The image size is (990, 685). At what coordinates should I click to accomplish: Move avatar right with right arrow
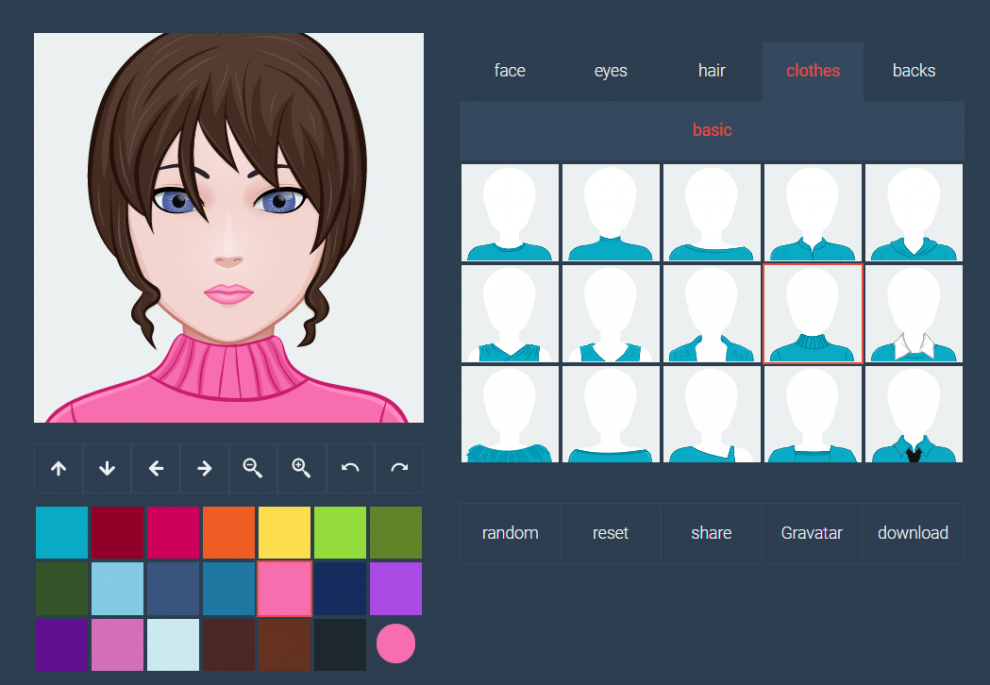[x=204, y=468]
